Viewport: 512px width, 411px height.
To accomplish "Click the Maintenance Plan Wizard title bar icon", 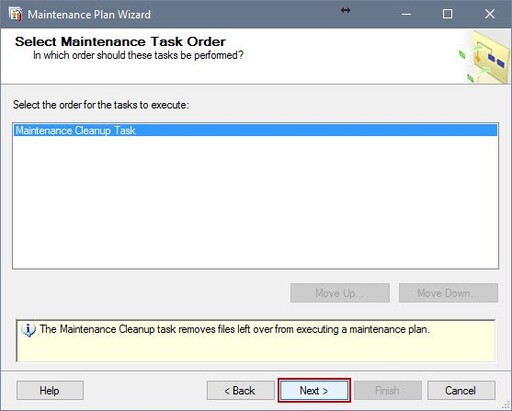I will click(15, 14).
